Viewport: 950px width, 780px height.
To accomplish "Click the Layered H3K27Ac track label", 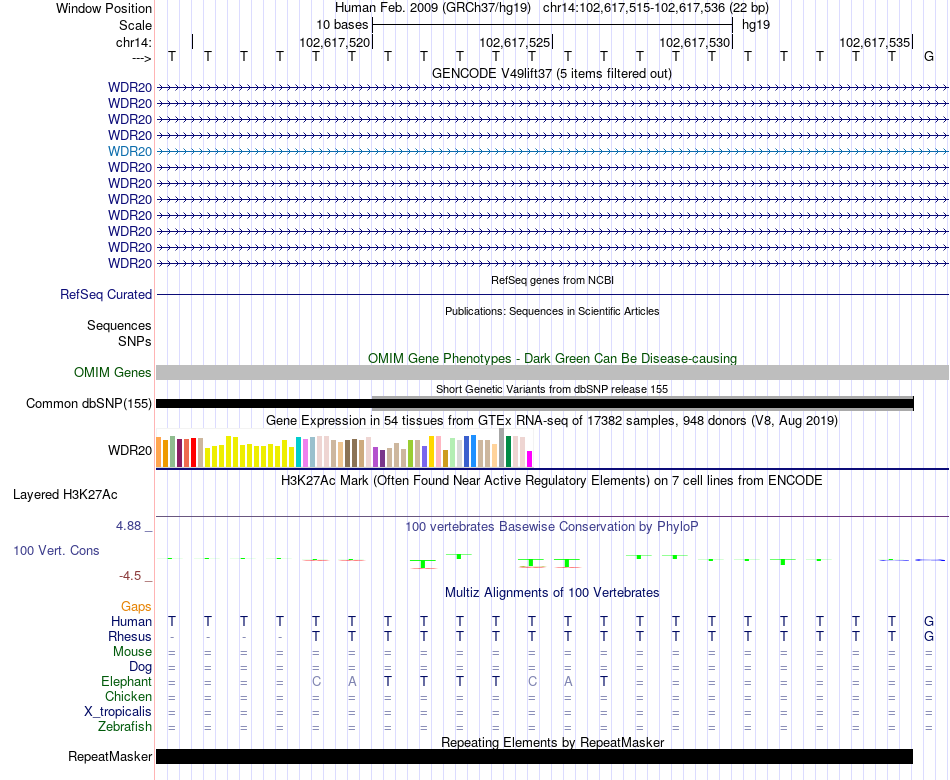I will (65, 495).
